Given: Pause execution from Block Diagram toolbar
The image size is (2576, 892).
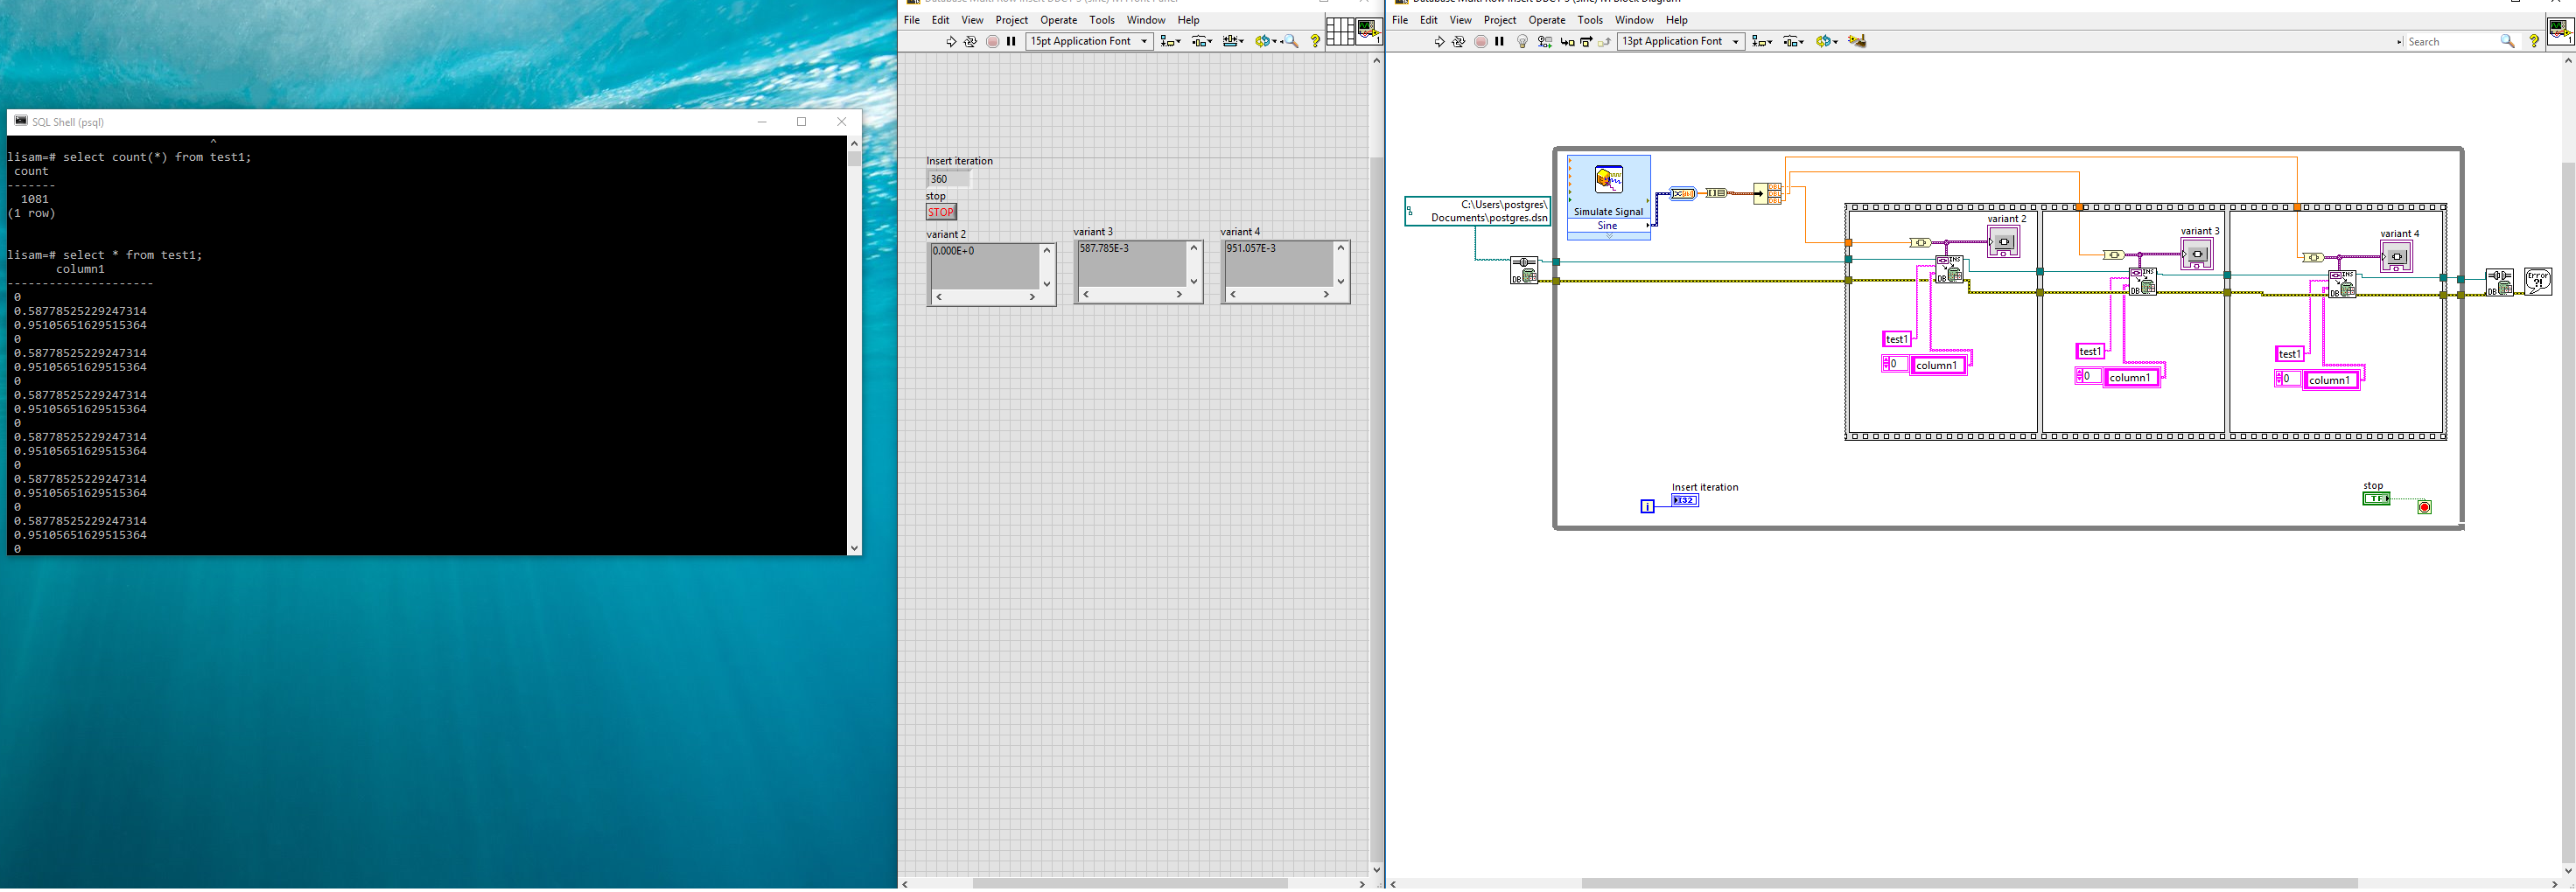Looking at the screenshot, I should coord(1499,41).
